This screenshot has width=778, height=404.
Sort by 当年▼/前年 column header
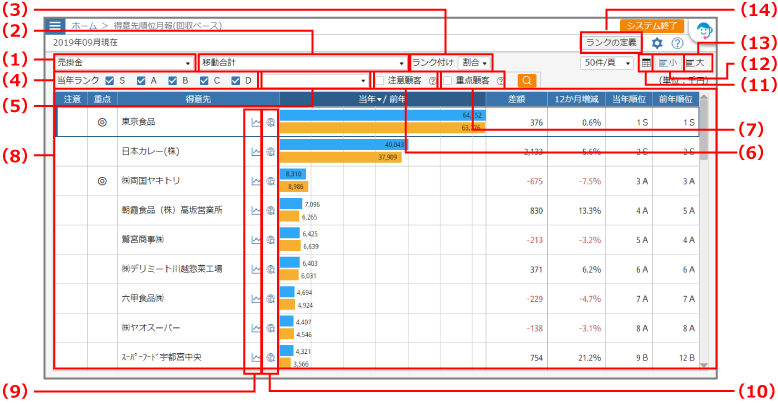point(382,99)
